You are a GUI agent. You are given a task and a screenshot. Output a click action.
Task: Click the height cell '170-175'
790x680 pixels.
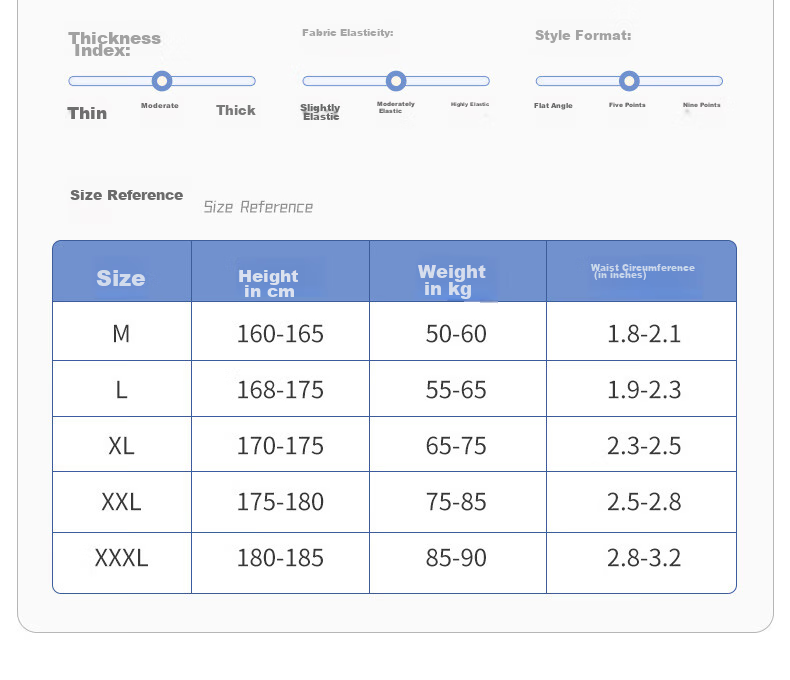click(x=280, y=446)
